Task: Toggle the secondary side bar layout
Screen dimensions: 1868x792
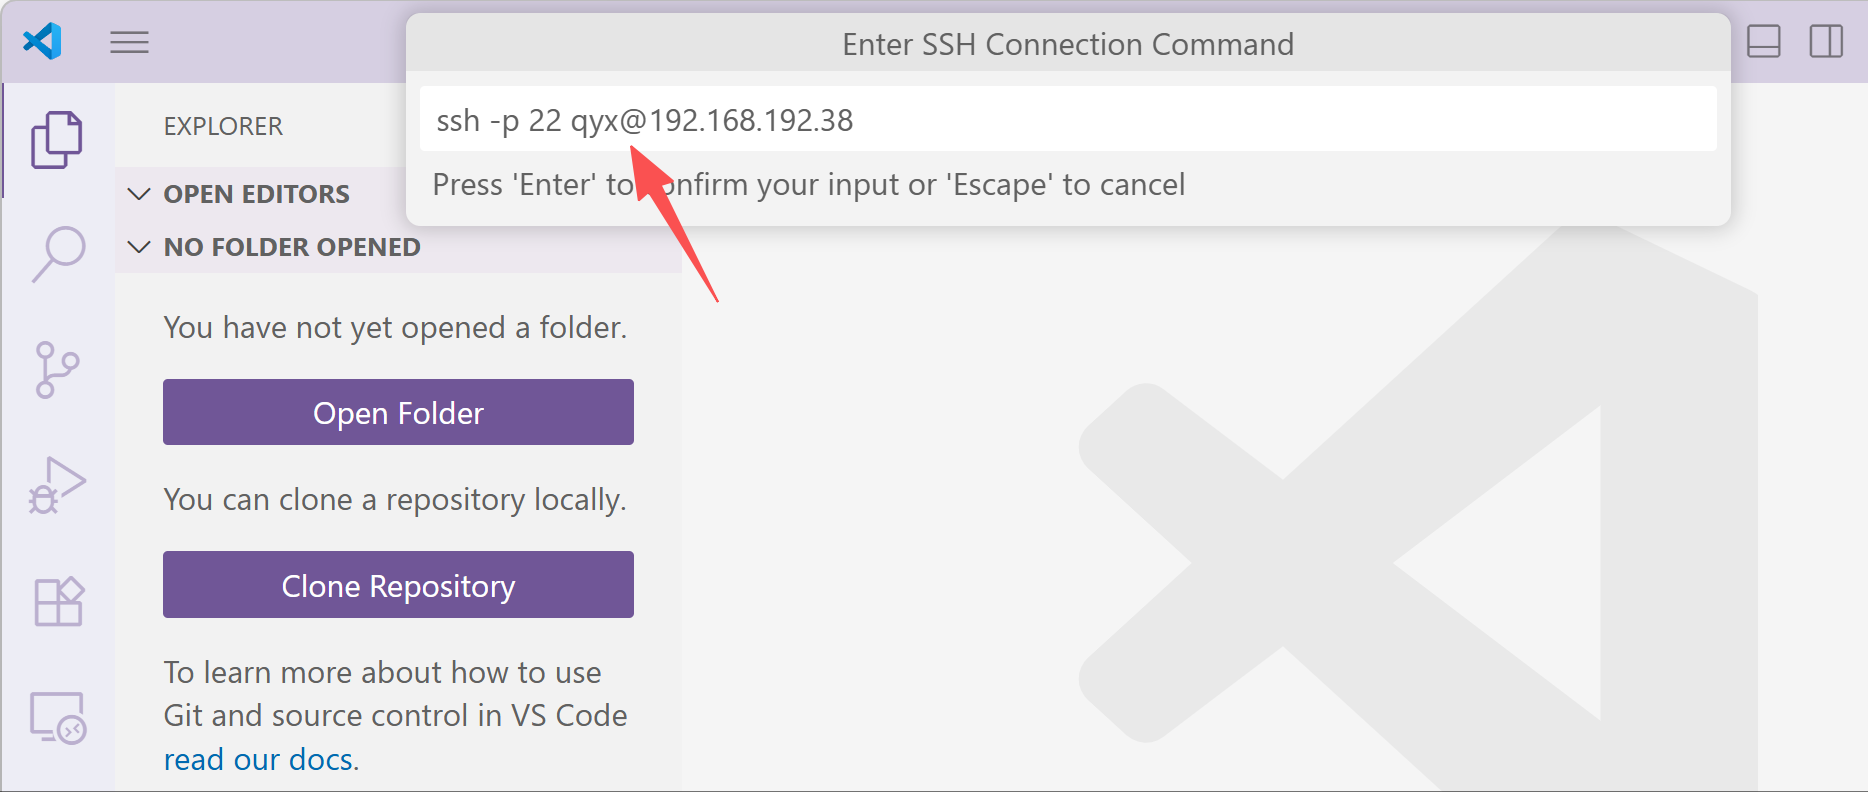Action: (1826, 42)
